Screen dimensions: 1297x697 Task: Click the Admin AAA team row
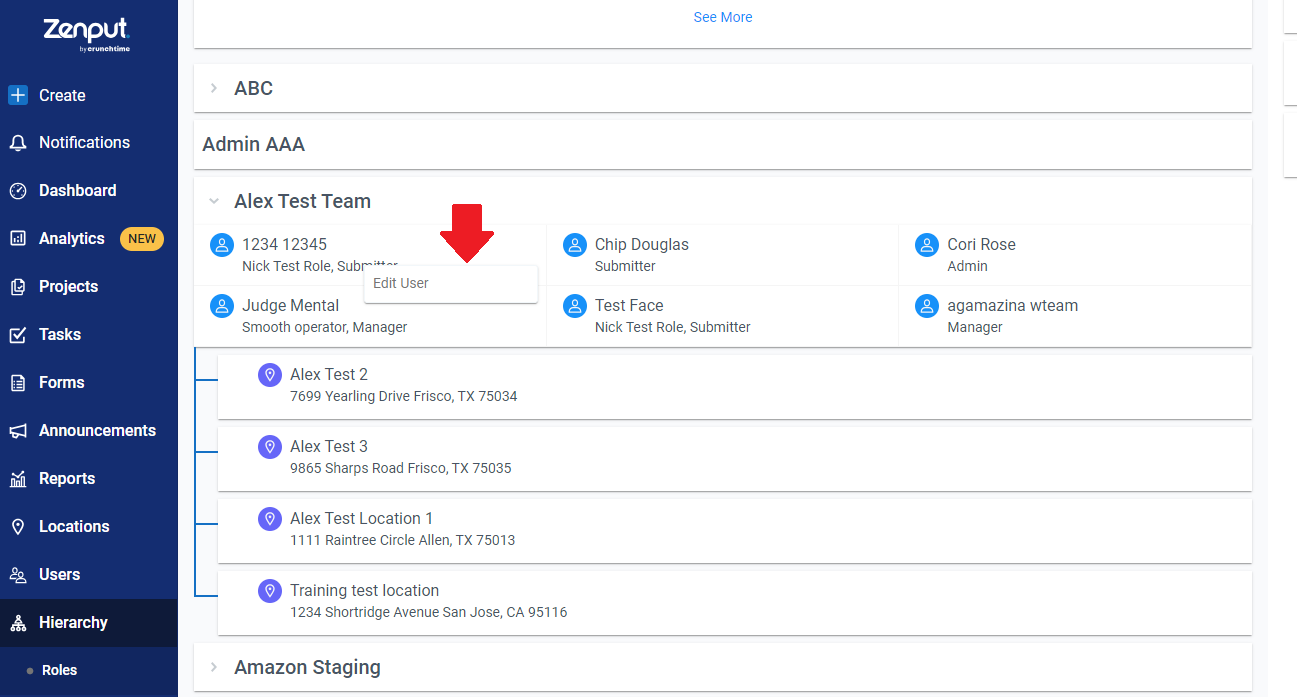pos(723,145)
